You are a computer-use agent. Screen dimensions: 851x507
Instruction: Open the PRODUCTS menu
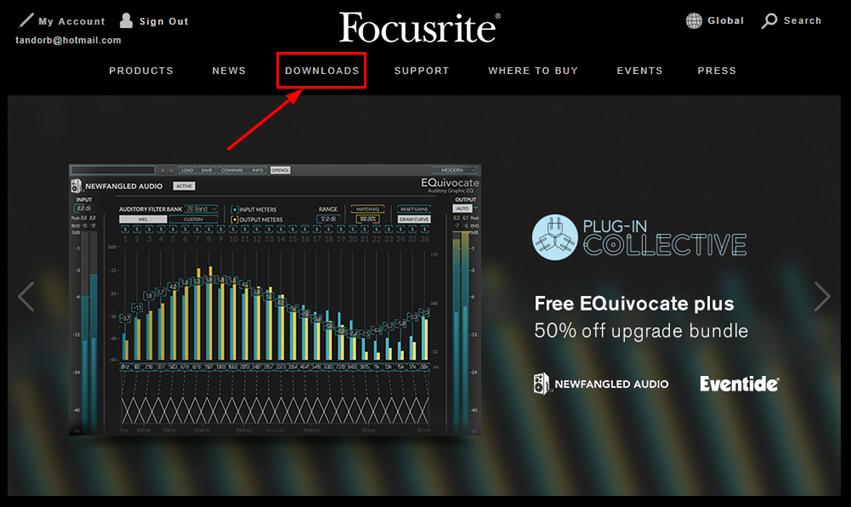point(141,71)
